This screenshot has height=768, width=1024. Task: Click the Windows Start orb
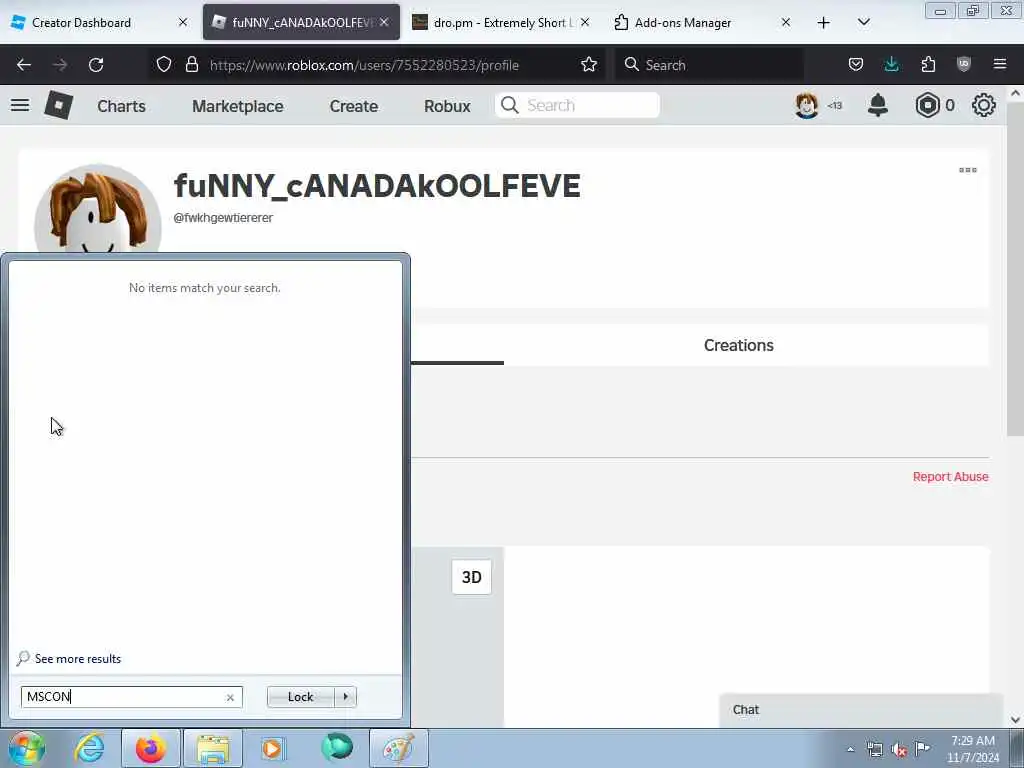(x=27, y=748)
